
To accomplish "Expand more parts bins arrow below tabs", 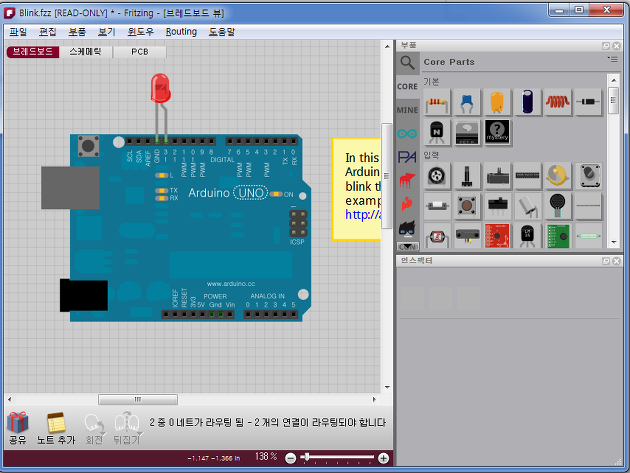I will click(x=408, y=246).
